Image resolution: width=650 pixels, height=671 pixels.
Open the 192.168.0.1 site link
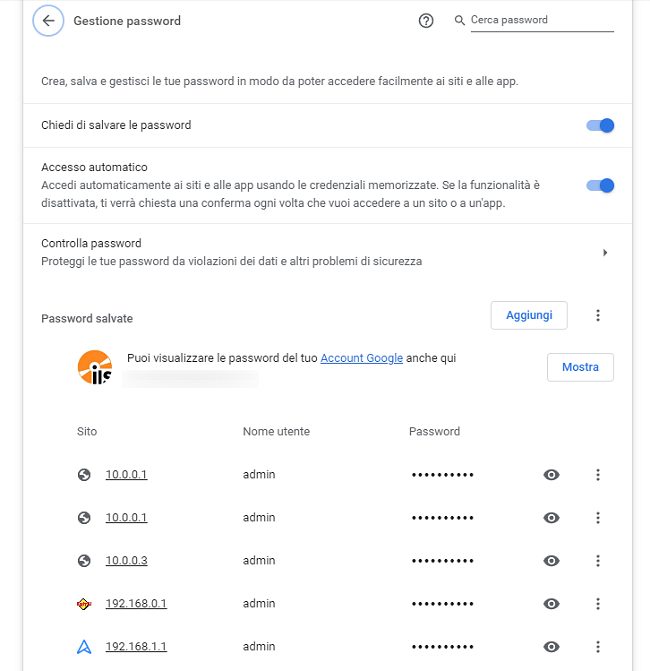pyautogui.click(x=136, y=603)
